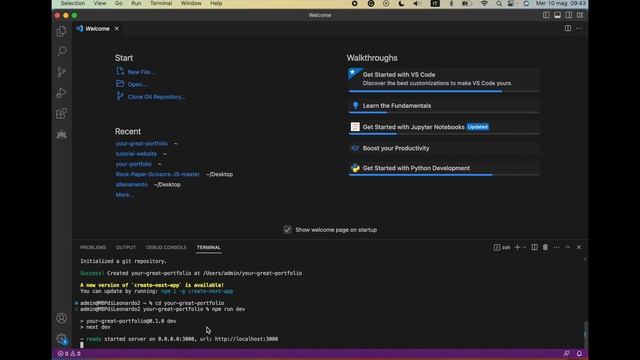Split the terminal pane

pyautogui.click(x=534, y=247)
